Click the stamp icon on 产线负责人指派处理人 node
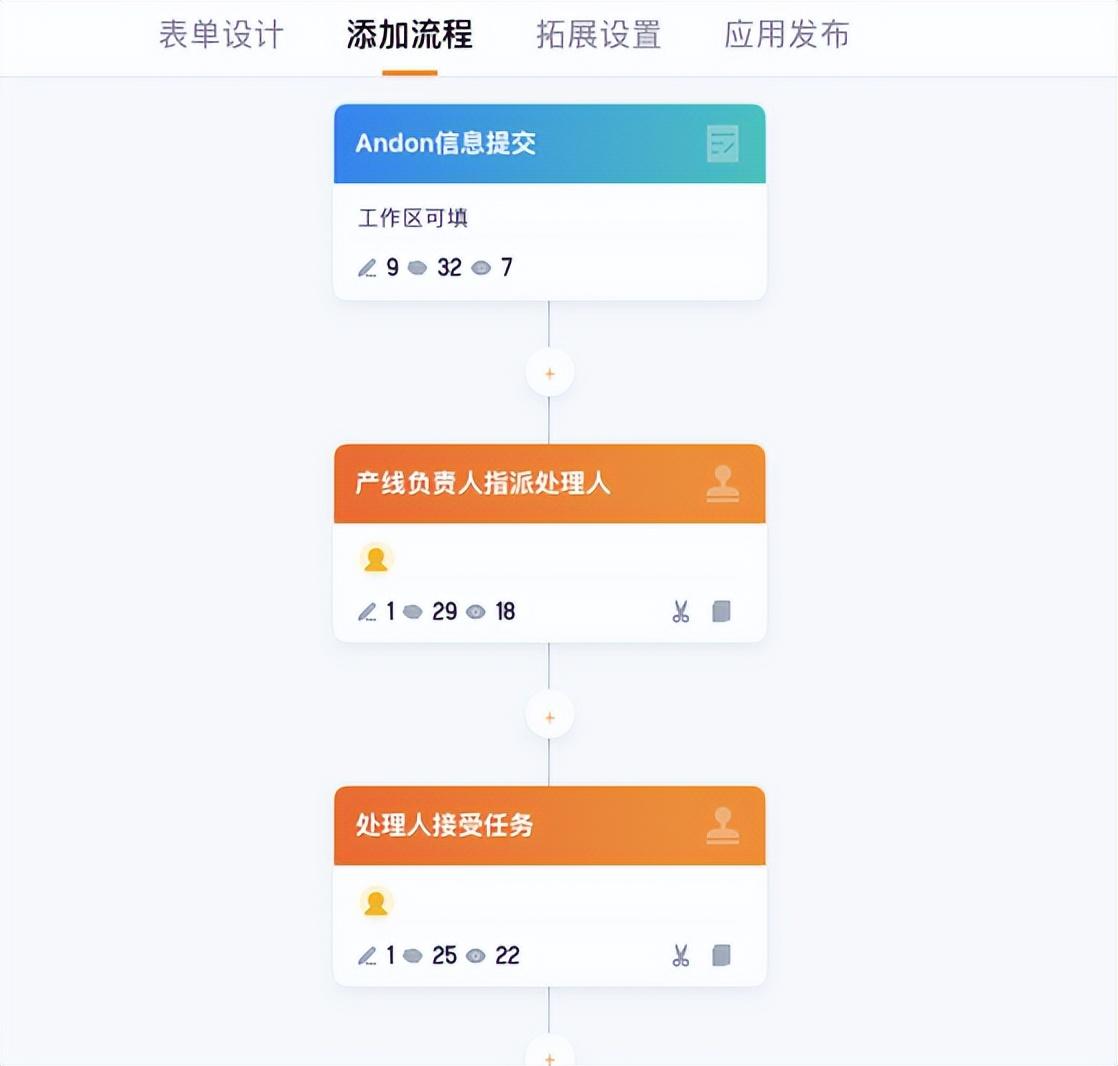1118x1066 pixels. pos(722,483)
